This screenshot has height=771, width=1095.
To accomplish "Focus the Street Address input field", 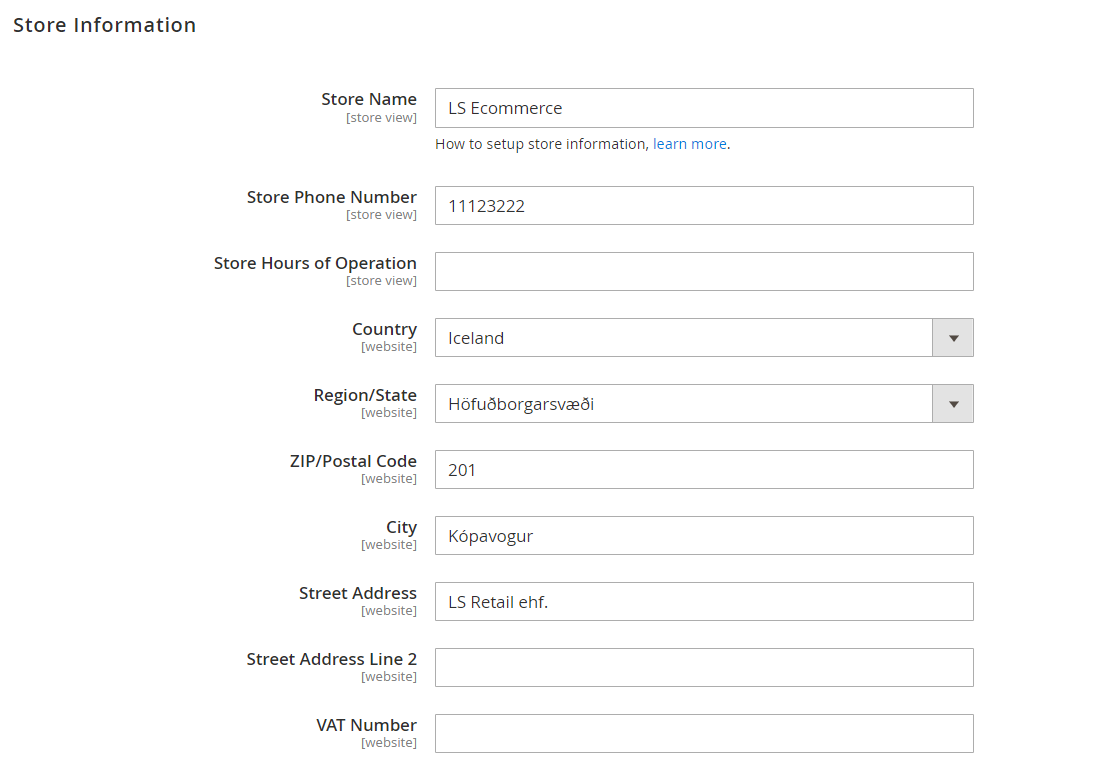I will pyautogui.click(x=703, y=602).
